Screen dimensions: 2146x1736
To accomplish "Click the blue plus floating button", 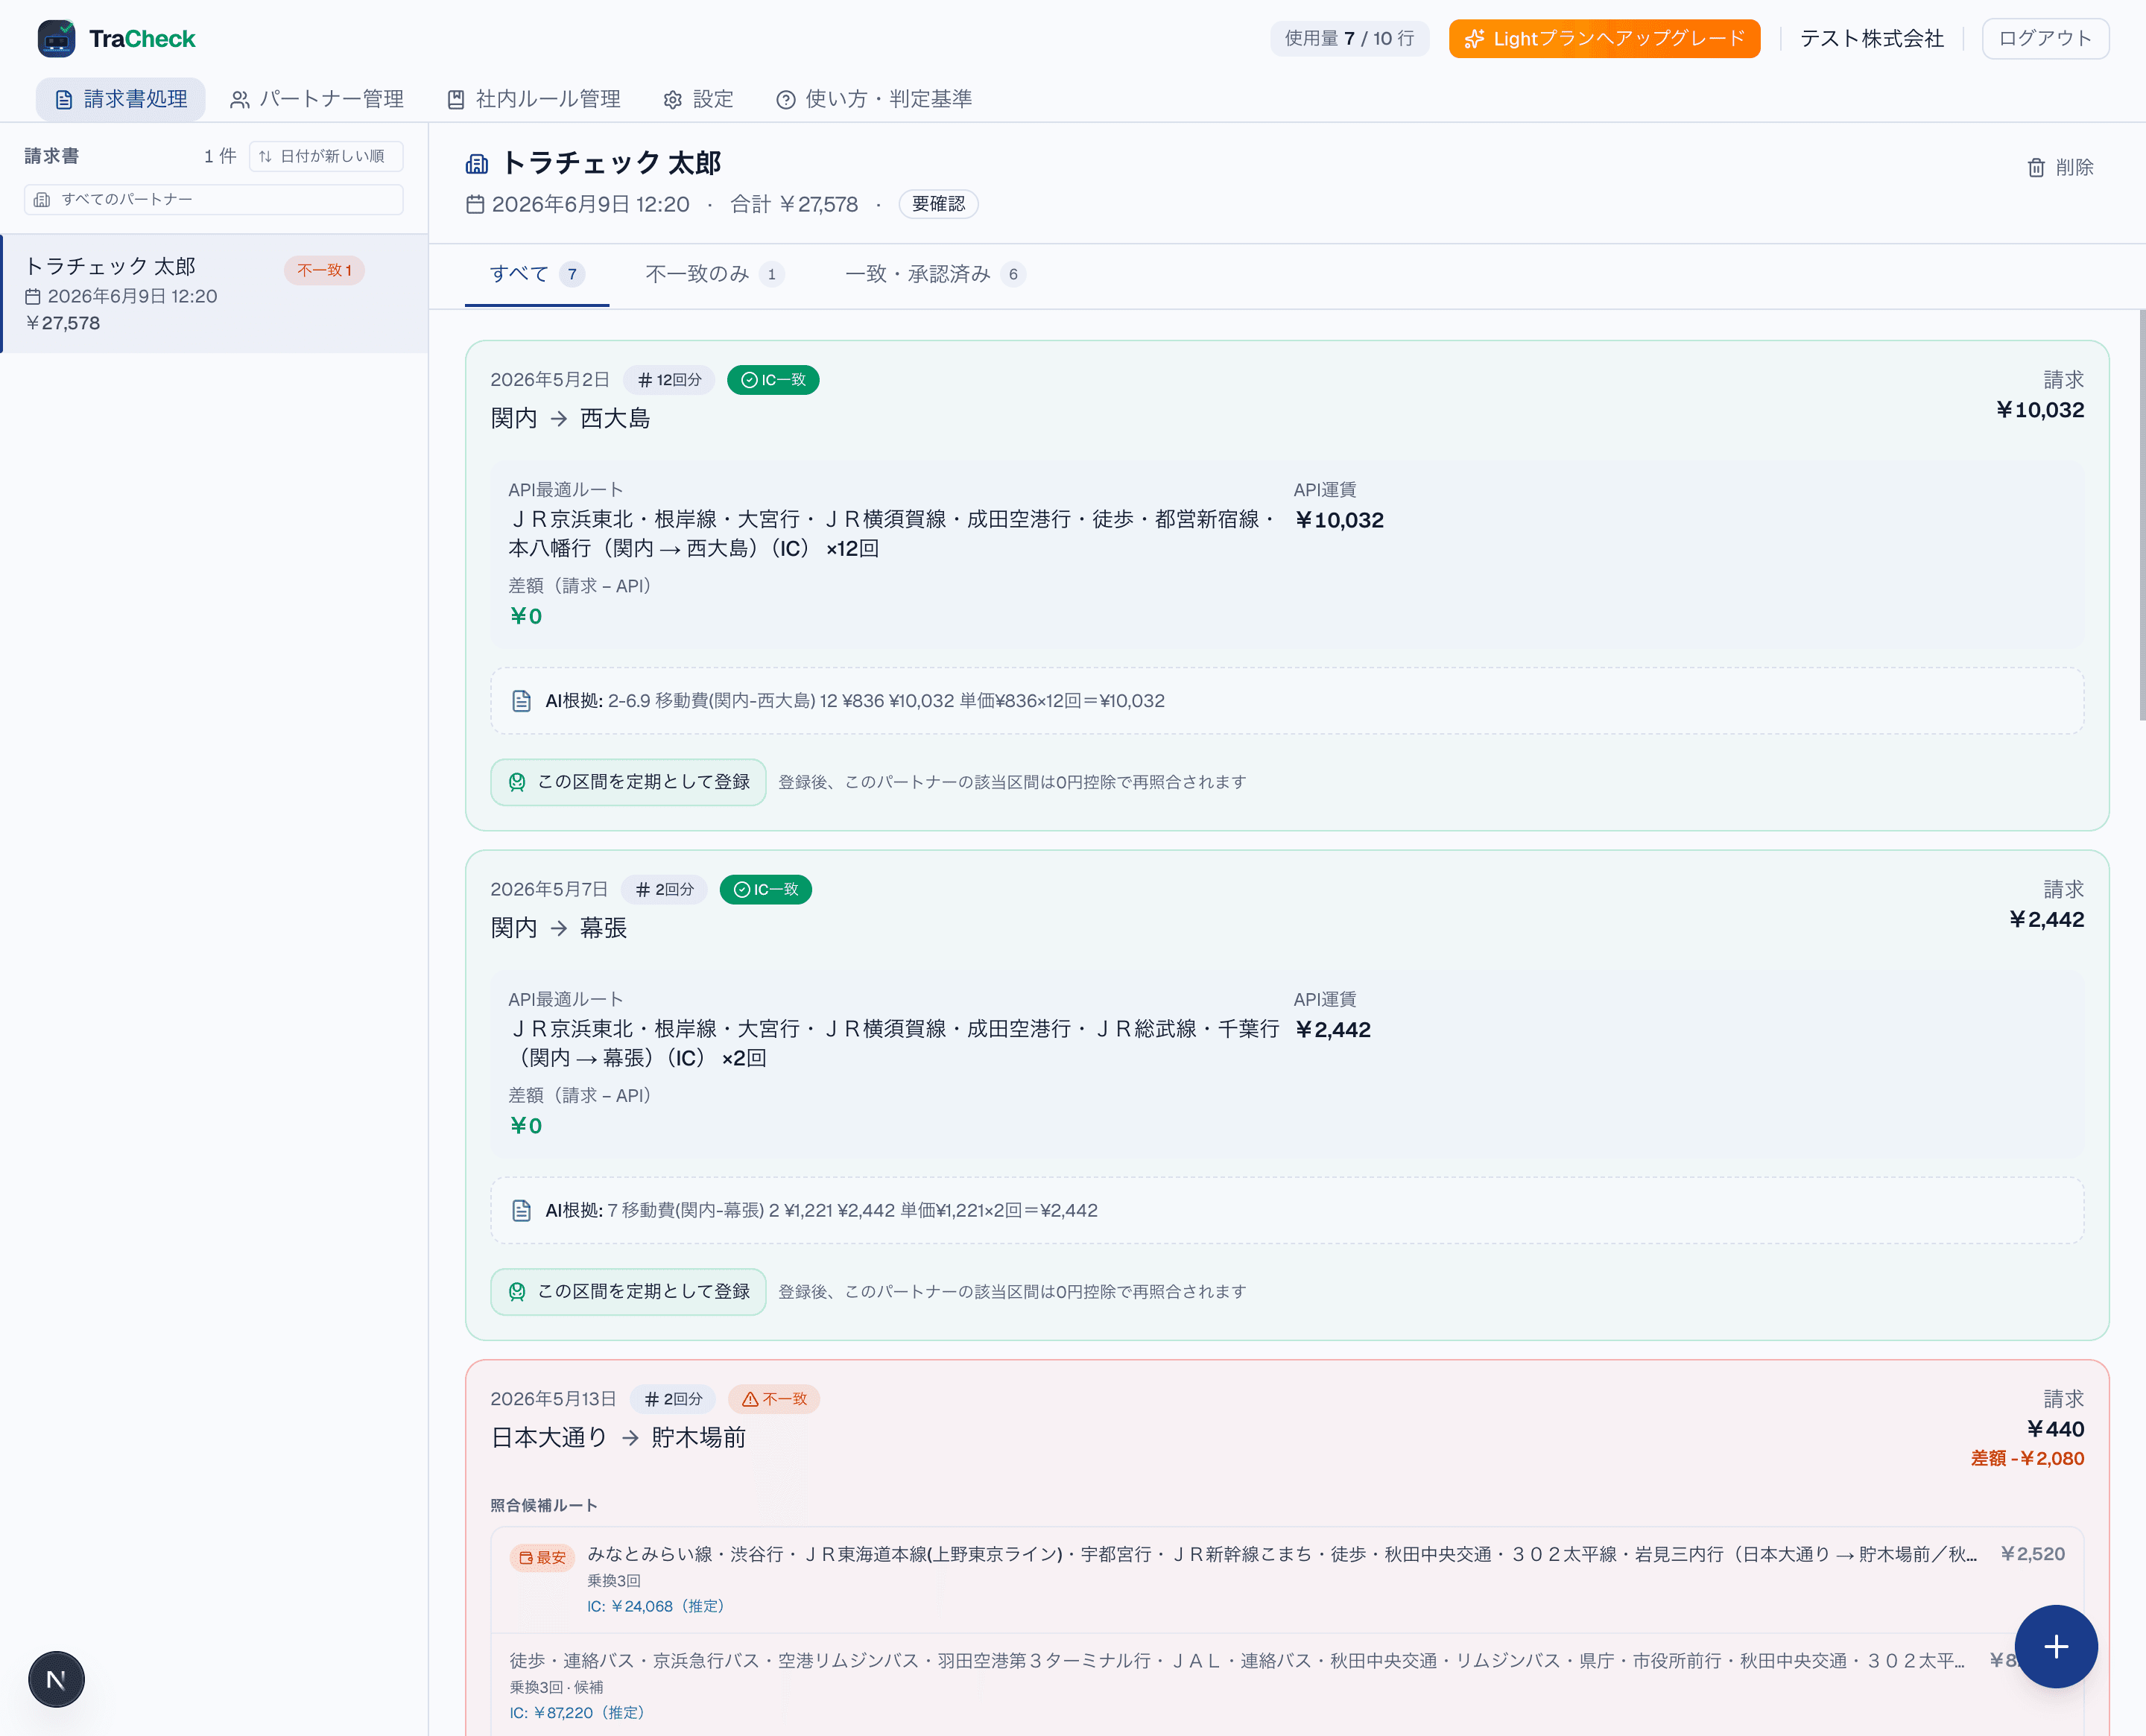I will pos(2055,1646).
